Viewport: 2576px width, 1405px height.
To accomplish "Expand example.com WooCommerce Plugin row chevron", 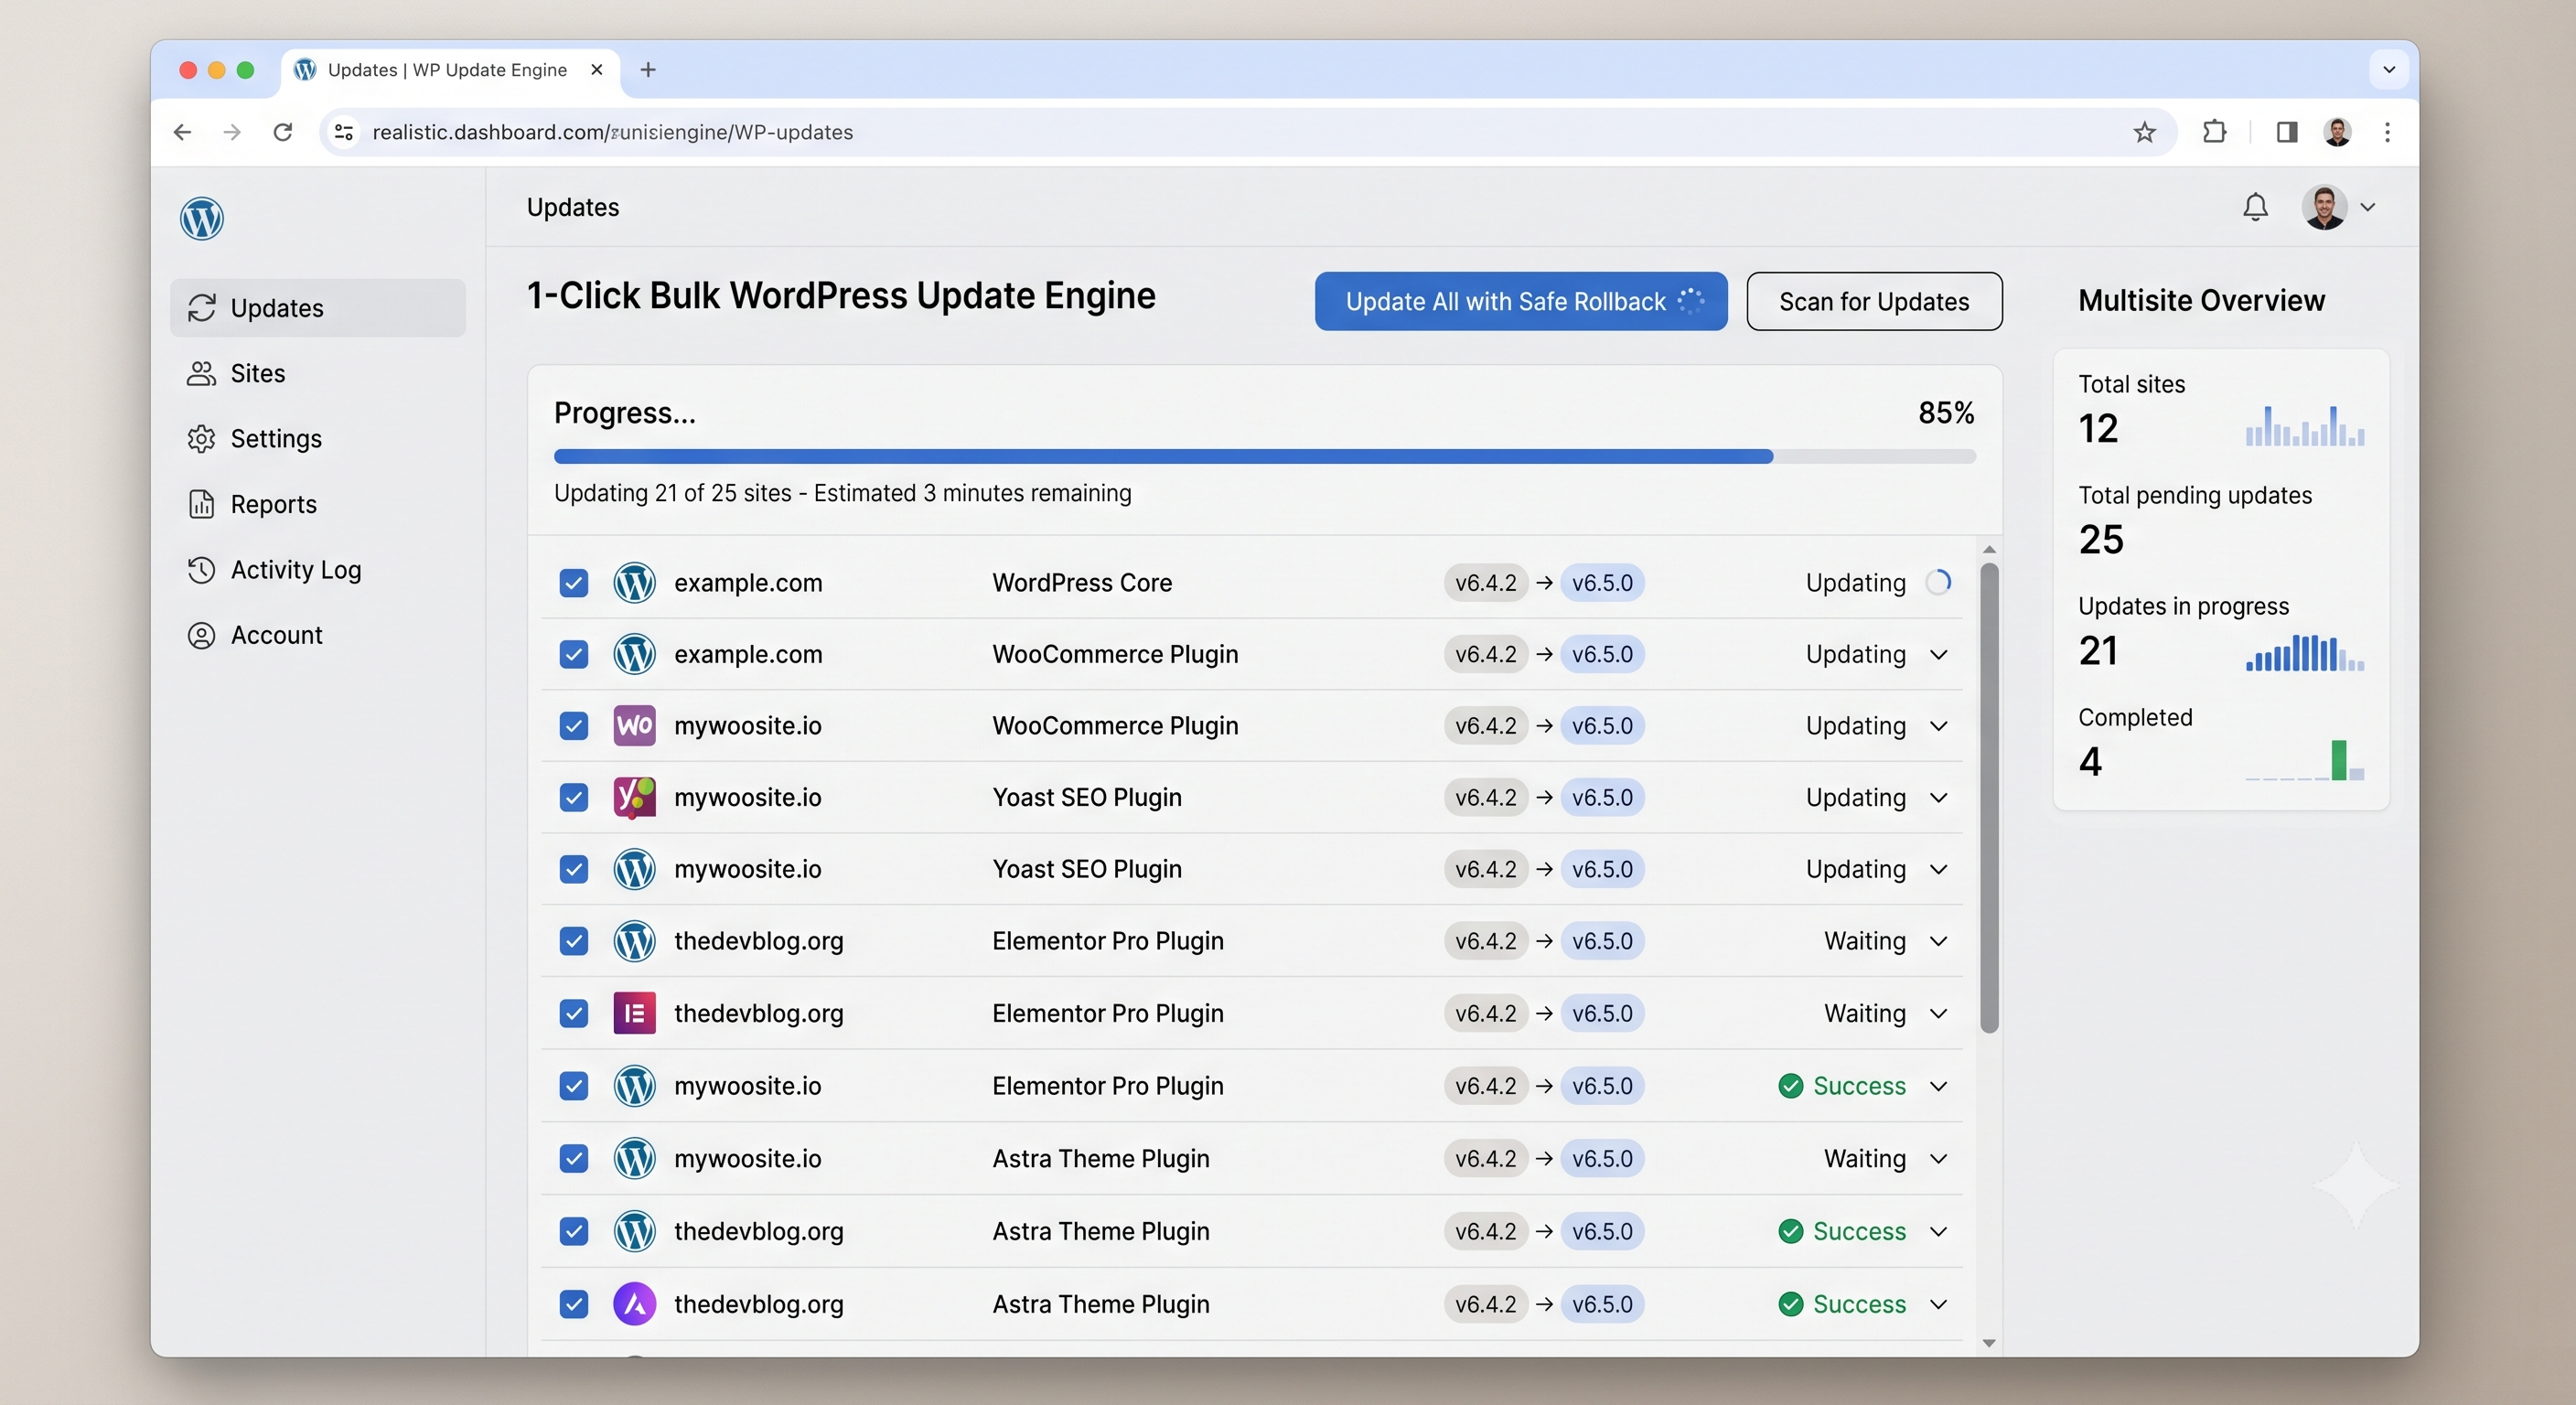I will tap(1938, 654).
